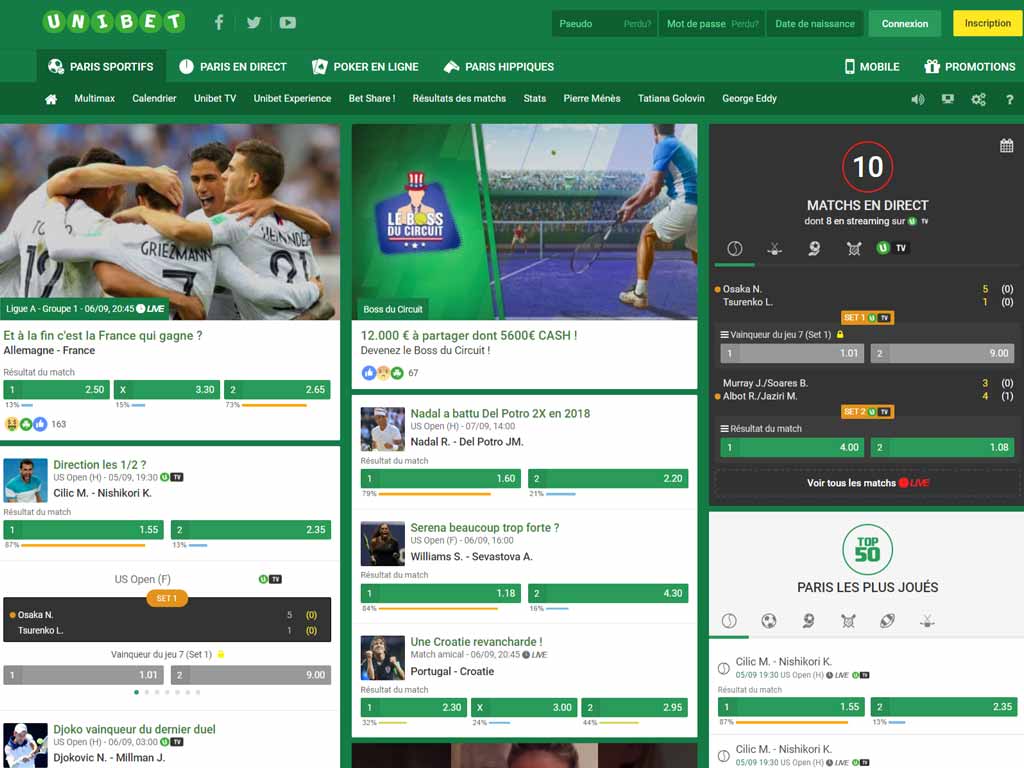Open Unibet TV menu item
The image size is (1024, 768).
click(x=215, y=99)
